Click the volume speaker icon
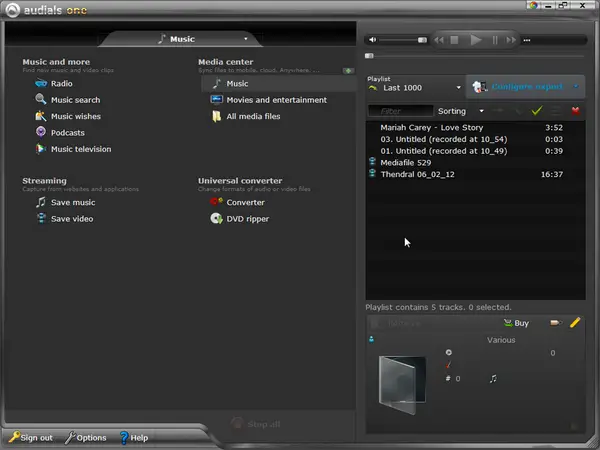 pyautogui.click(x=372, y=40)
